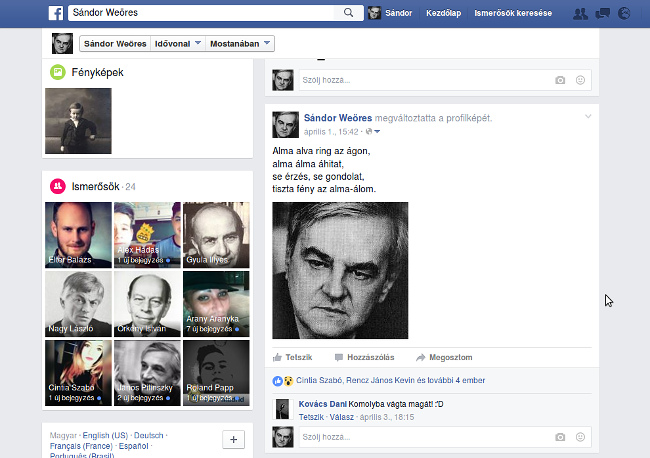
Task: Click the Ismerősök heading link
Action: point(95,187)
